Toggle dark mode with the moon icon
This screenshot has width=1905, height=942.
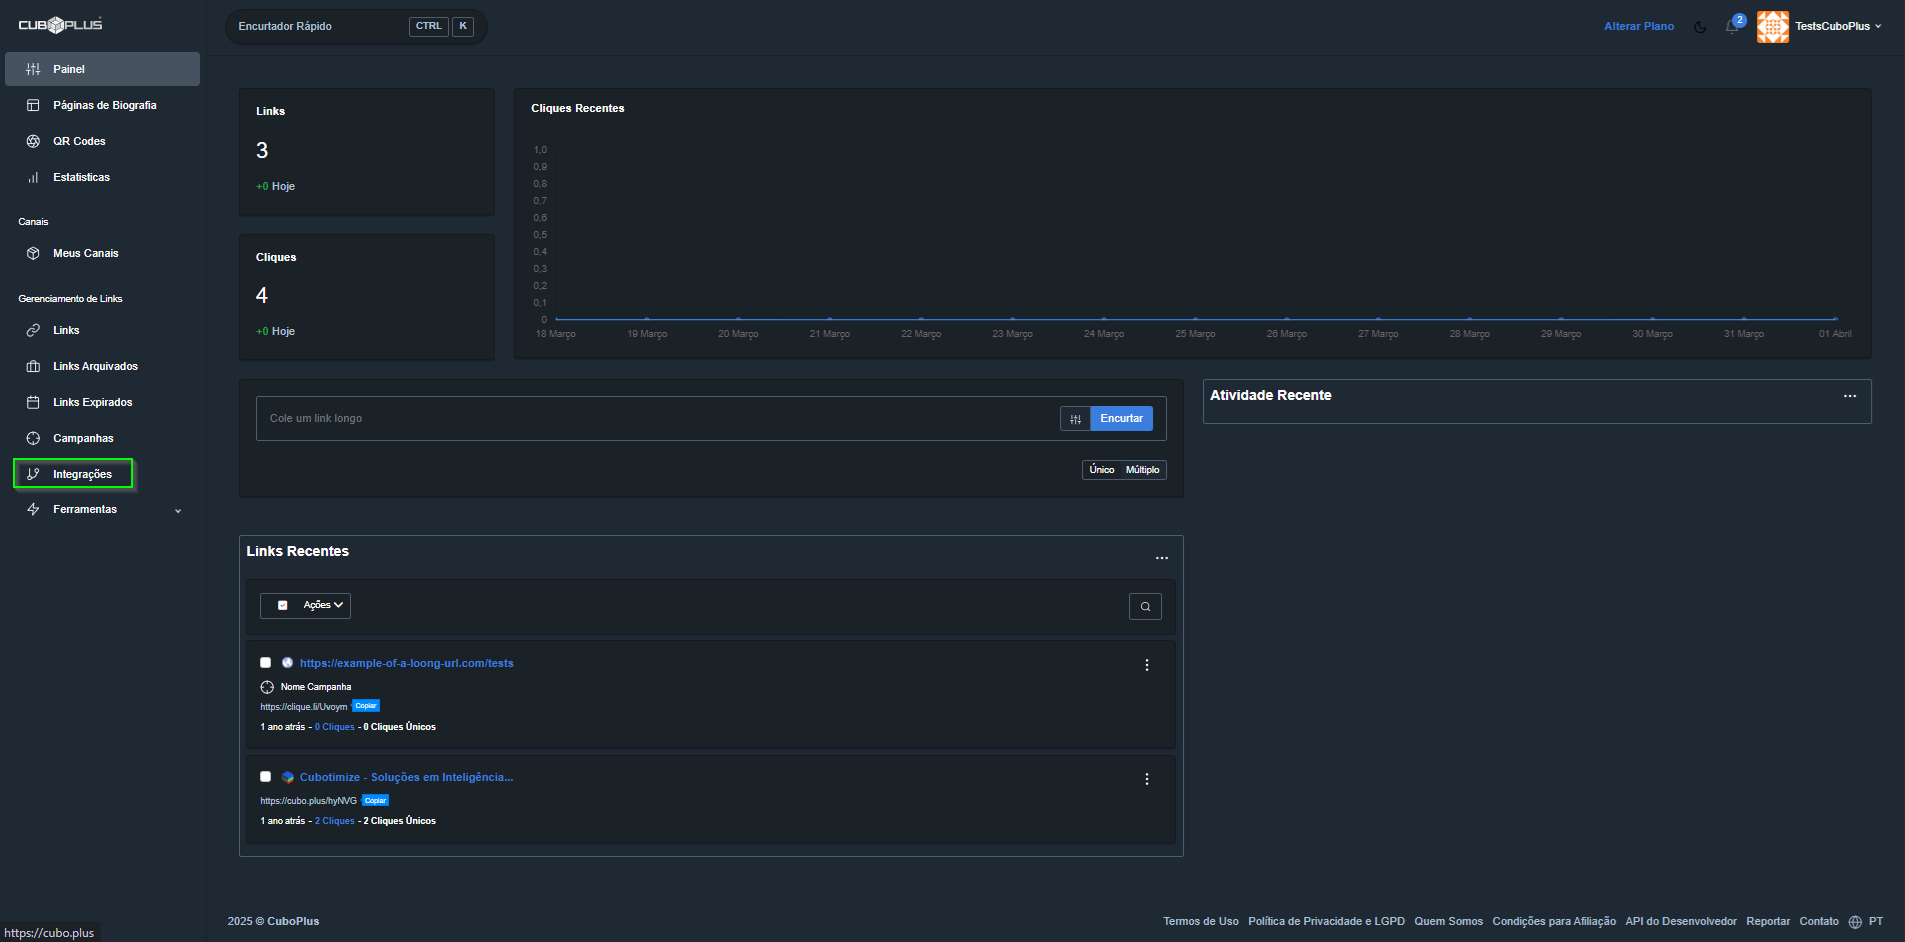1700,27
